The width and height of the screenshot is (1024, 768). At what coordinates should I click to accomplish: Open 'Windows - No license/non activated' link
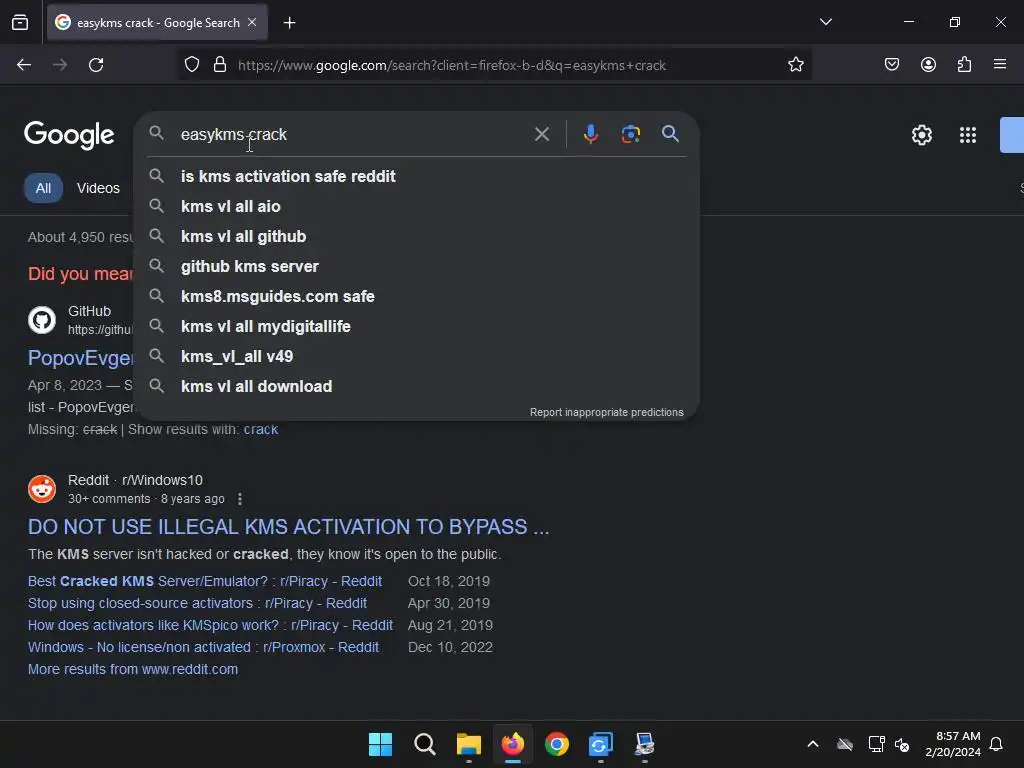coord(203,647)
